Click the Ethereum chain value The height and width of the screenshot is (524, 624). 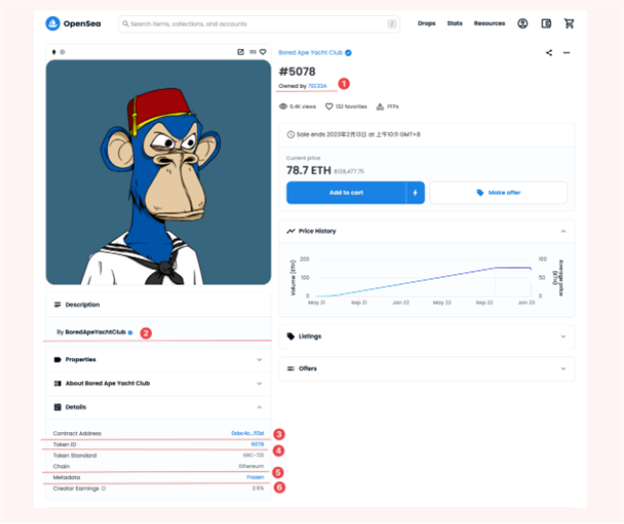point(251,466)
